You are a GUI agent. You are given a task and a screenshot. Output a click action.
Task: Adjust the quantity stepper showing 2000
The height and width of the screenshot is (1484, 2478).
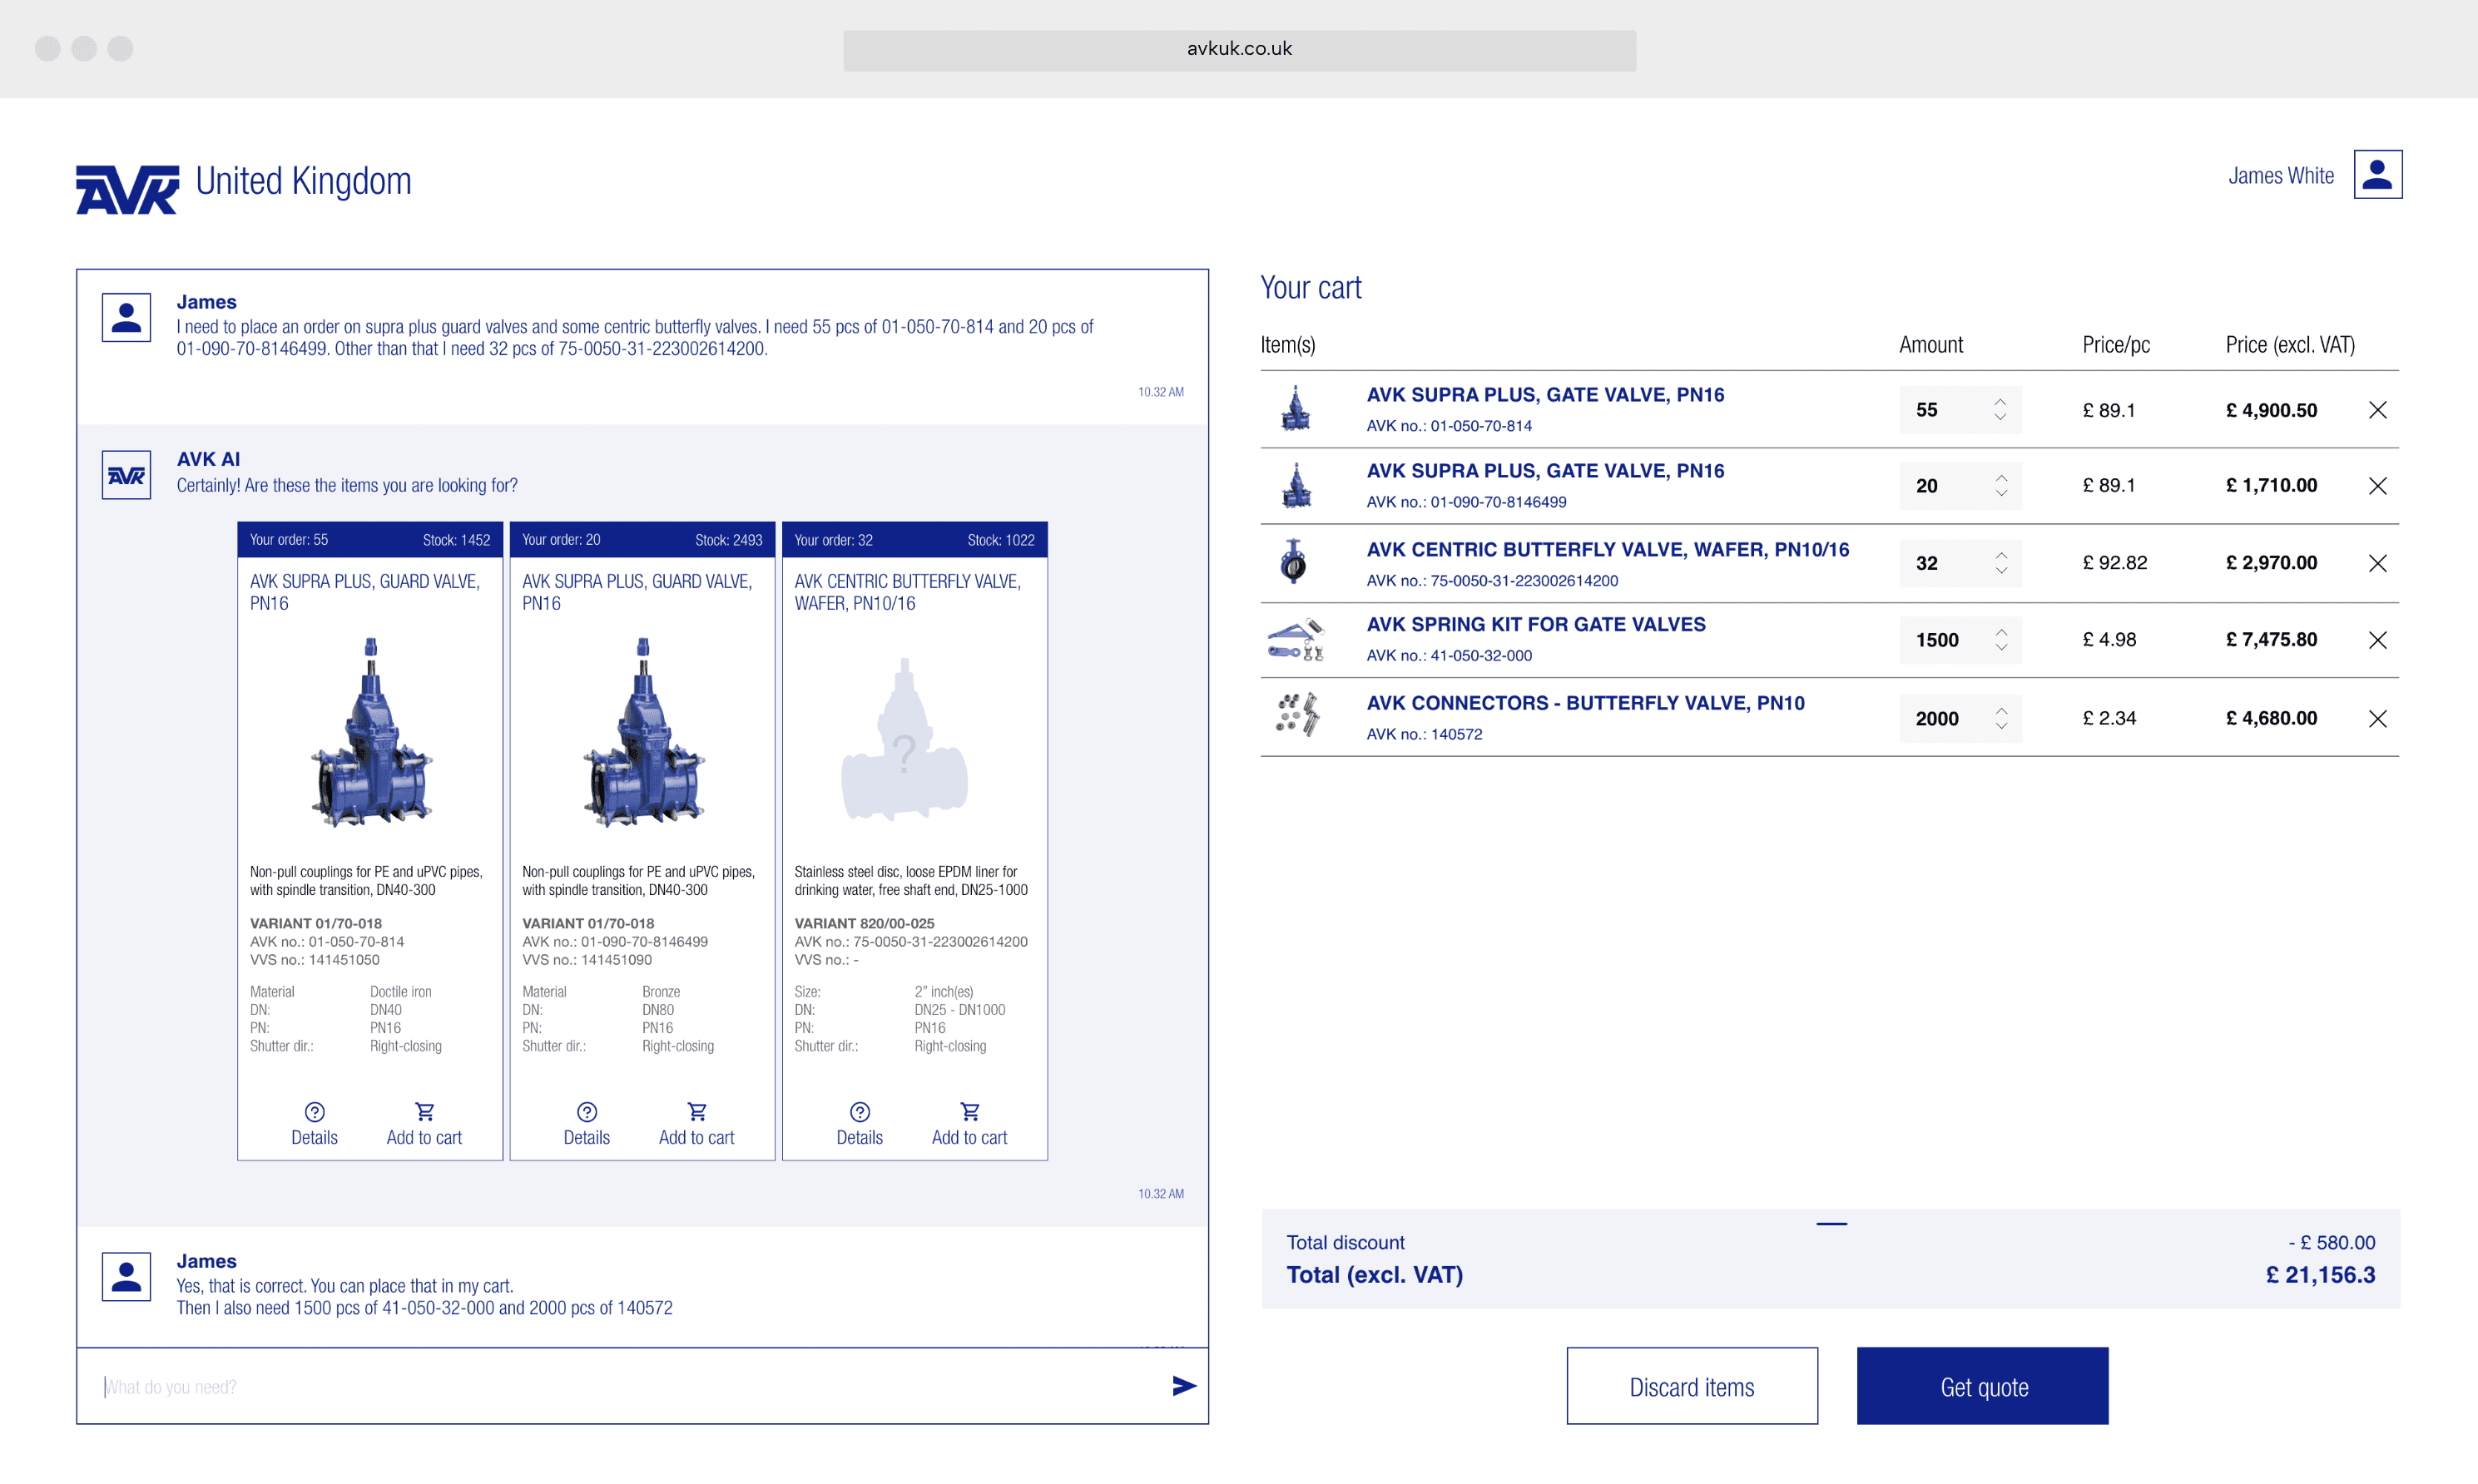point(2001,718)
